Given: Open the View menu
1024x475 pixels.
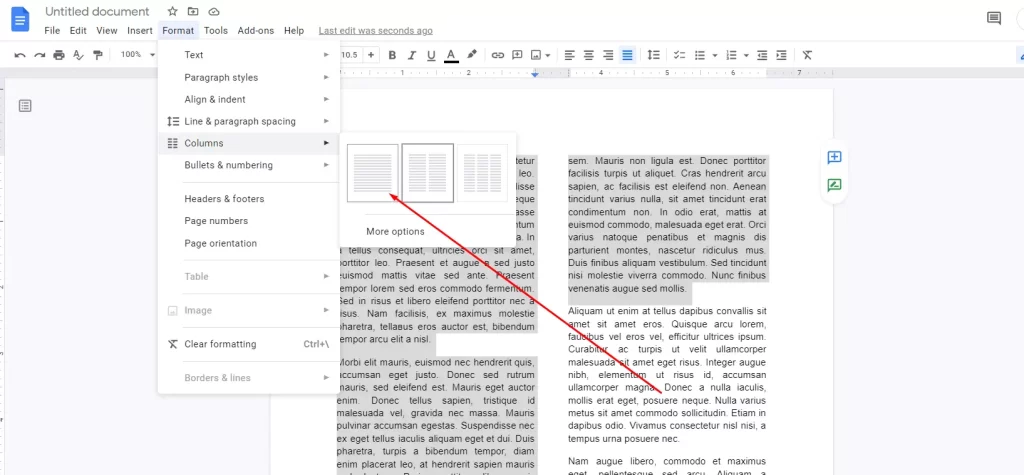Looking at the screenshot, I should [106, 31].
